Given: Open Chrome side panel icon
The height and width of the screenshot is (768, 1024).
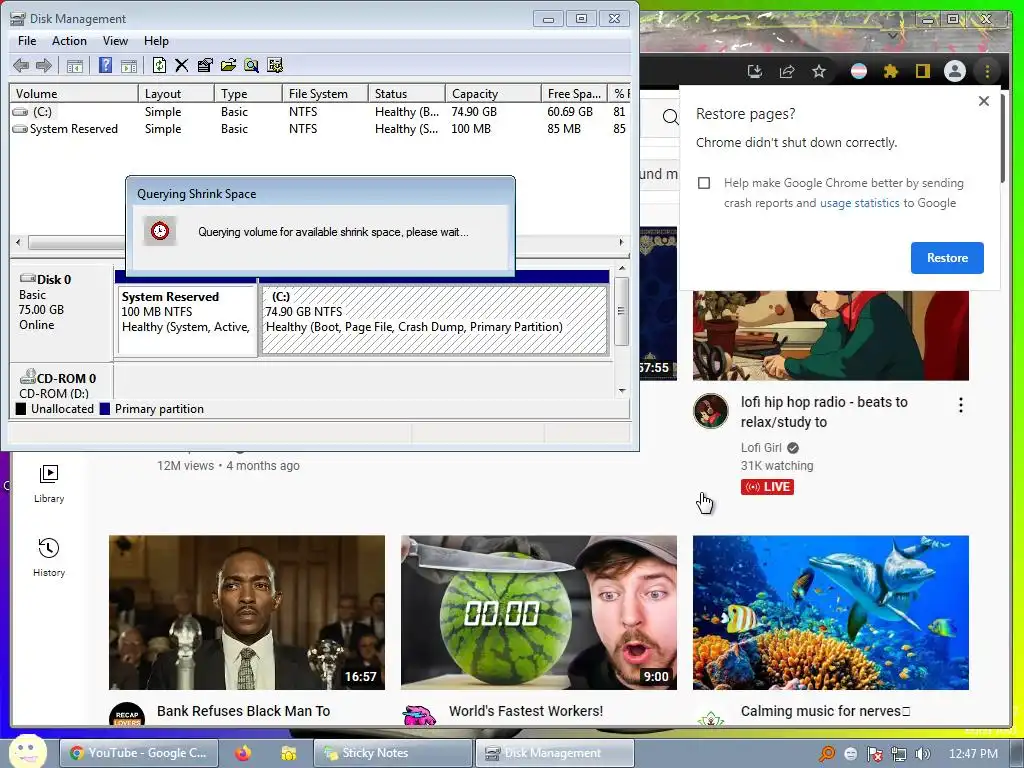Looking at the screenshot, I should coord(923,71).
